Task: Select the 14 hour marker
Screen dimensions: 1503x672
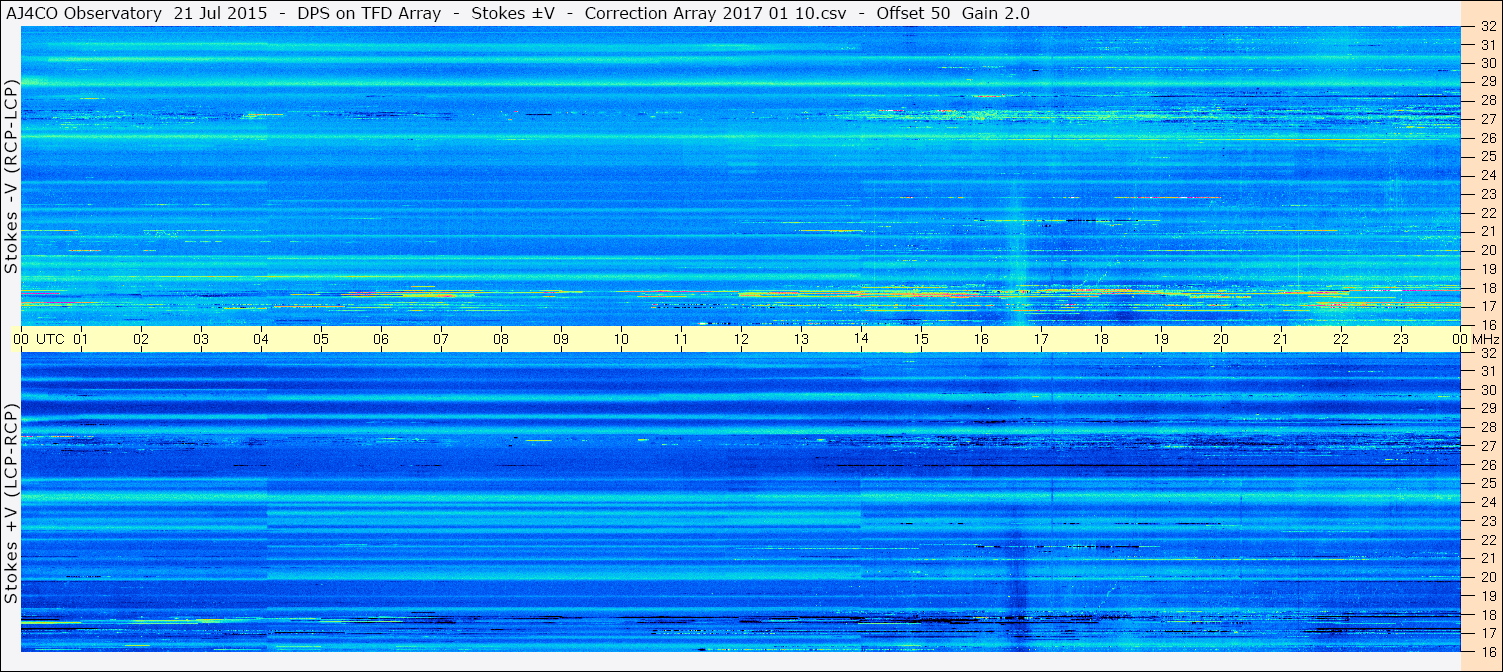Action: [x=861, y=339]
